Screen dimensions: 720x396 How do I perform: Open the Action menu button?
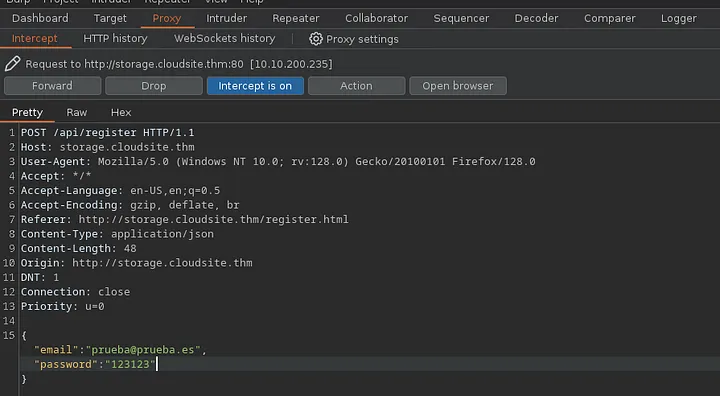point(356,86)
